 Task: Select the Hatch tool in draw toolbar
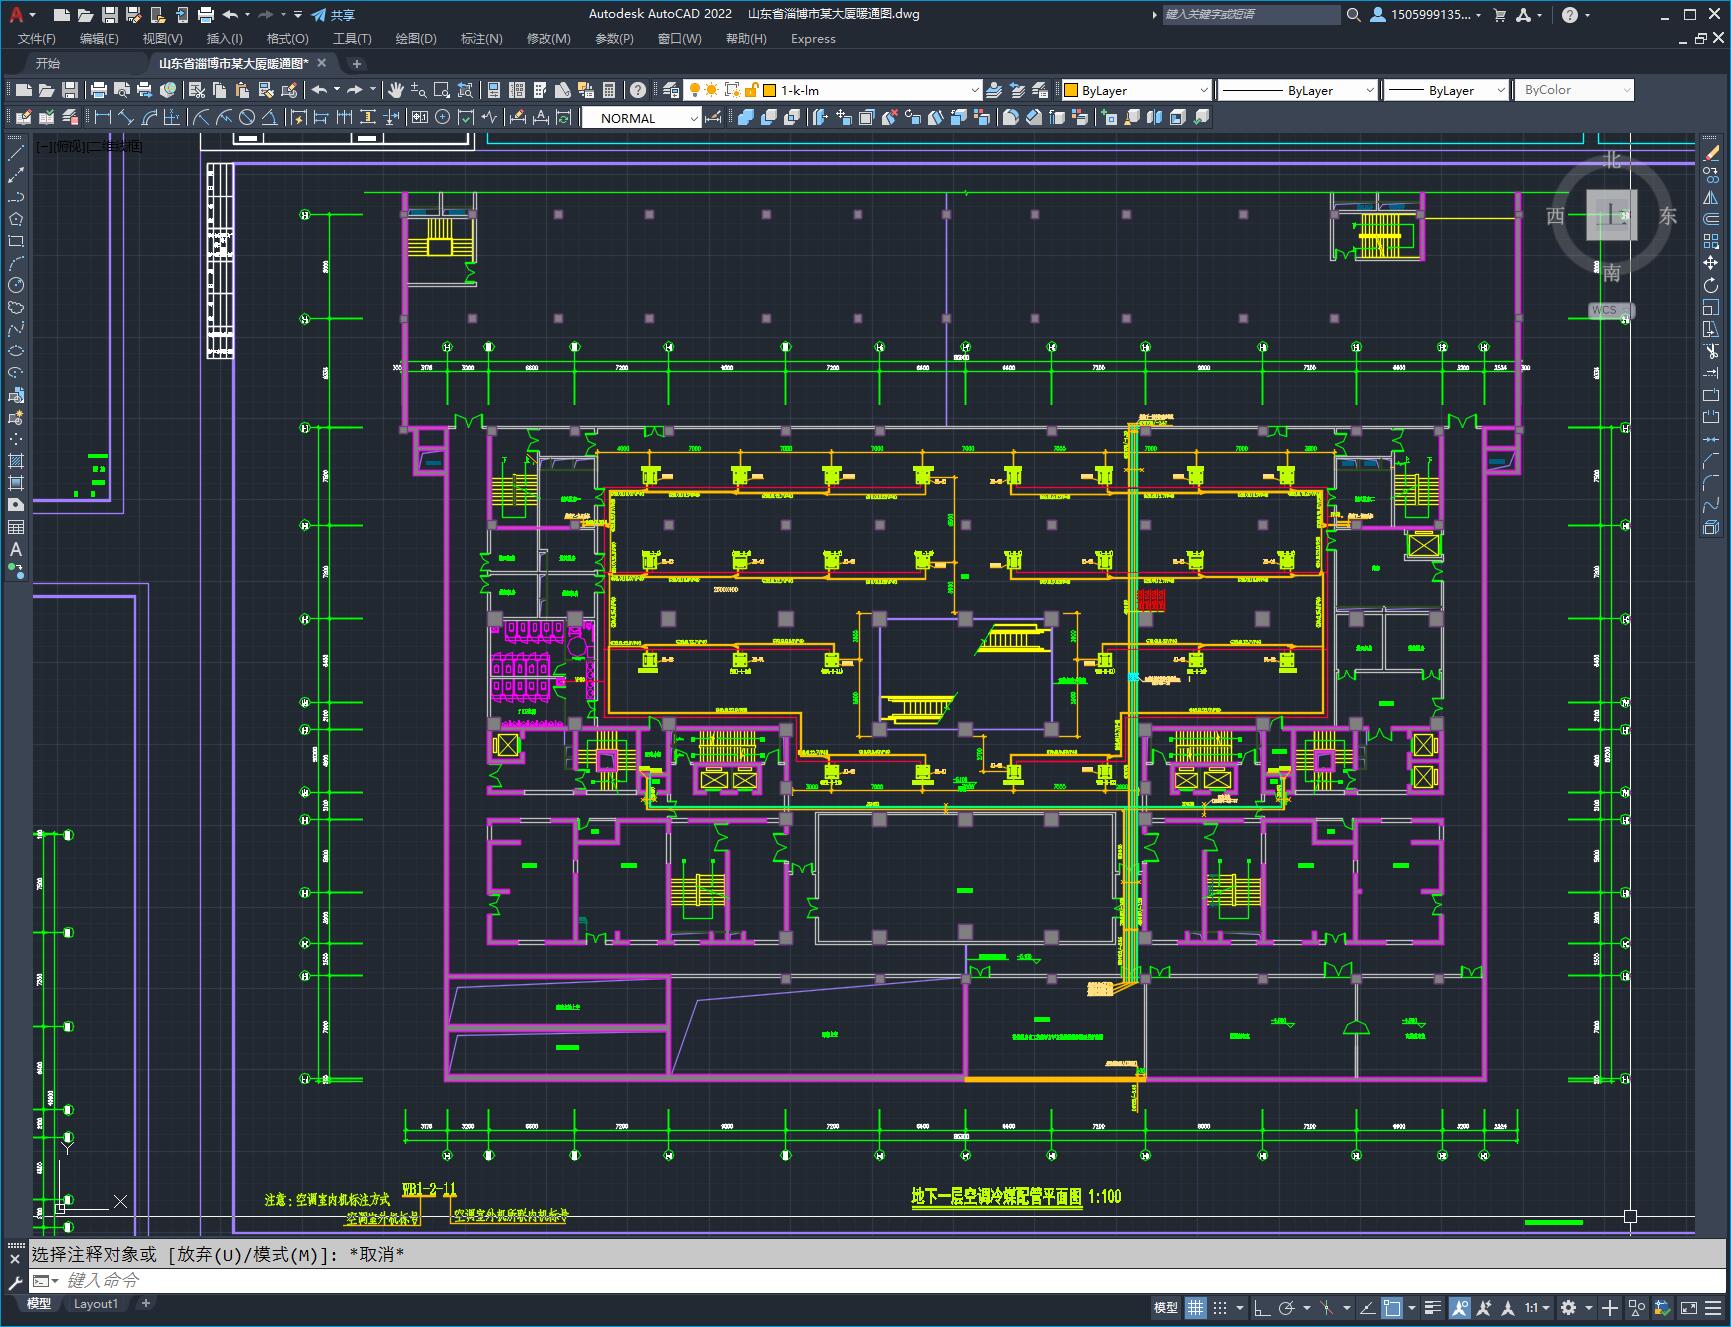(16, 461)
